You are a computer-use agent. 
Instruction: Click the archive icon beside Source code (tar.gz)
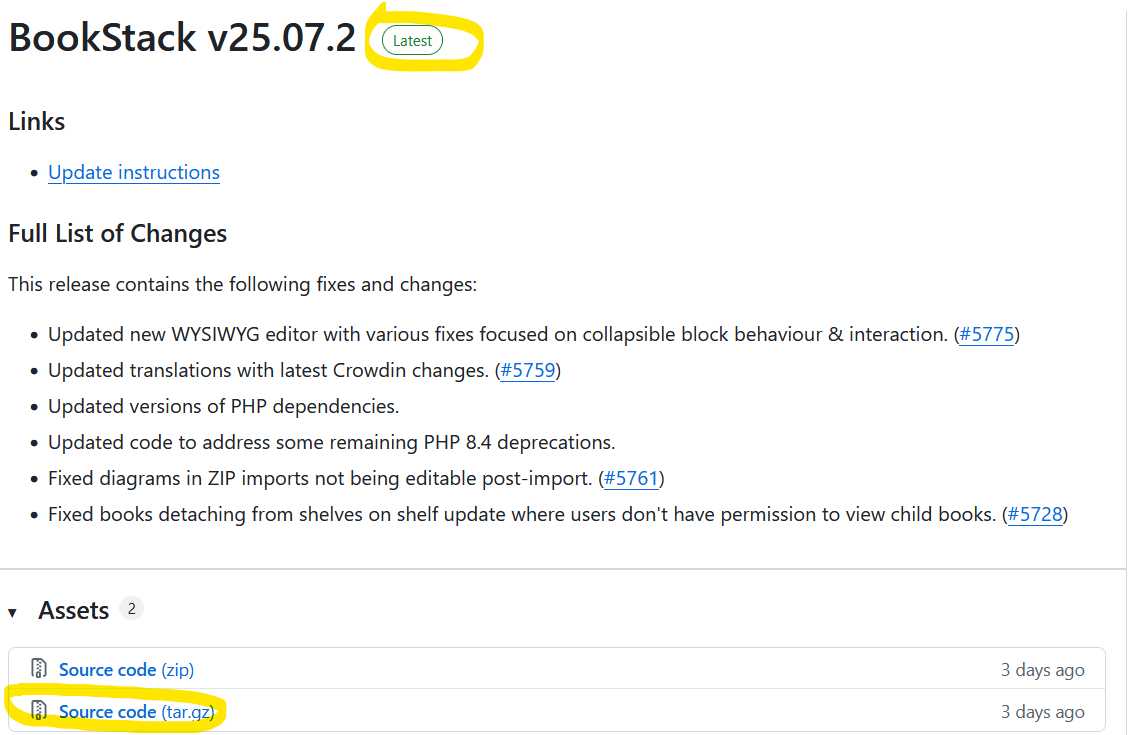(x=39, y=711)
